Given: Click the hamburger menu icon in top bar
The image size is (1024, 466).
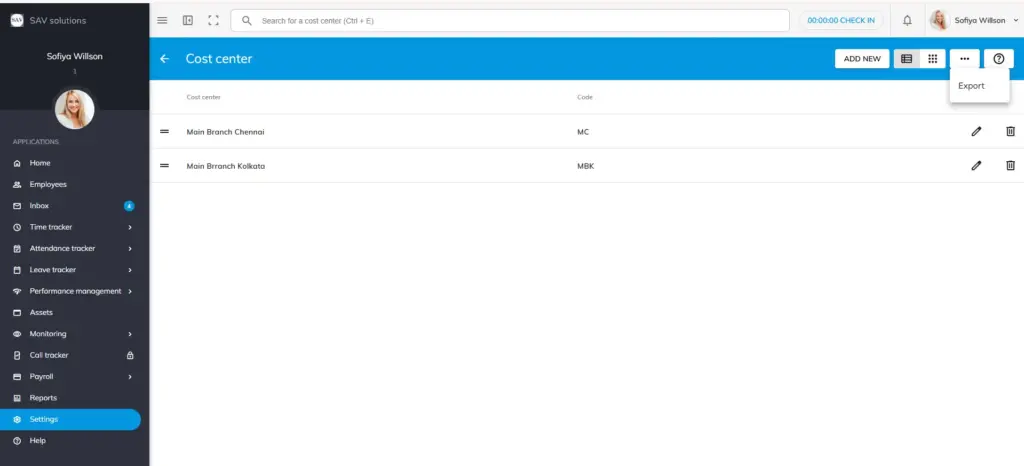Looking at the screenshot, I should (x=163, y=20).
